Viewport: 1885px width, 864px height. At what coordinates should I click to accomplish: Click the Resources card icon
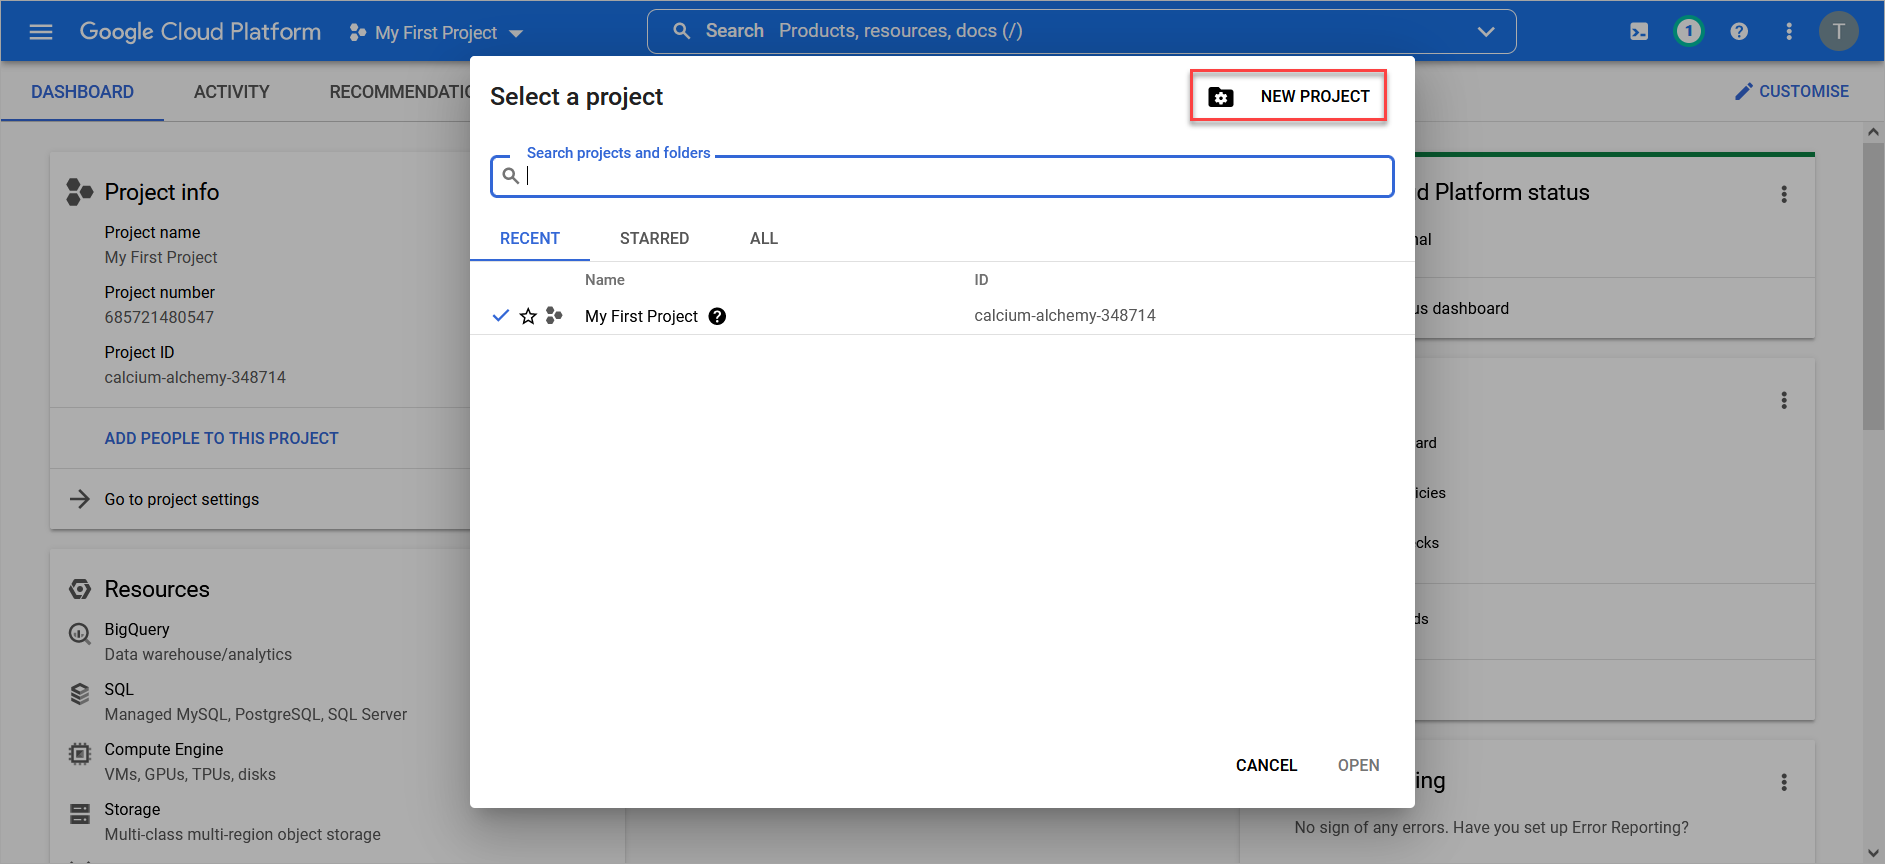pyautogui.click(x=80, y=589)
